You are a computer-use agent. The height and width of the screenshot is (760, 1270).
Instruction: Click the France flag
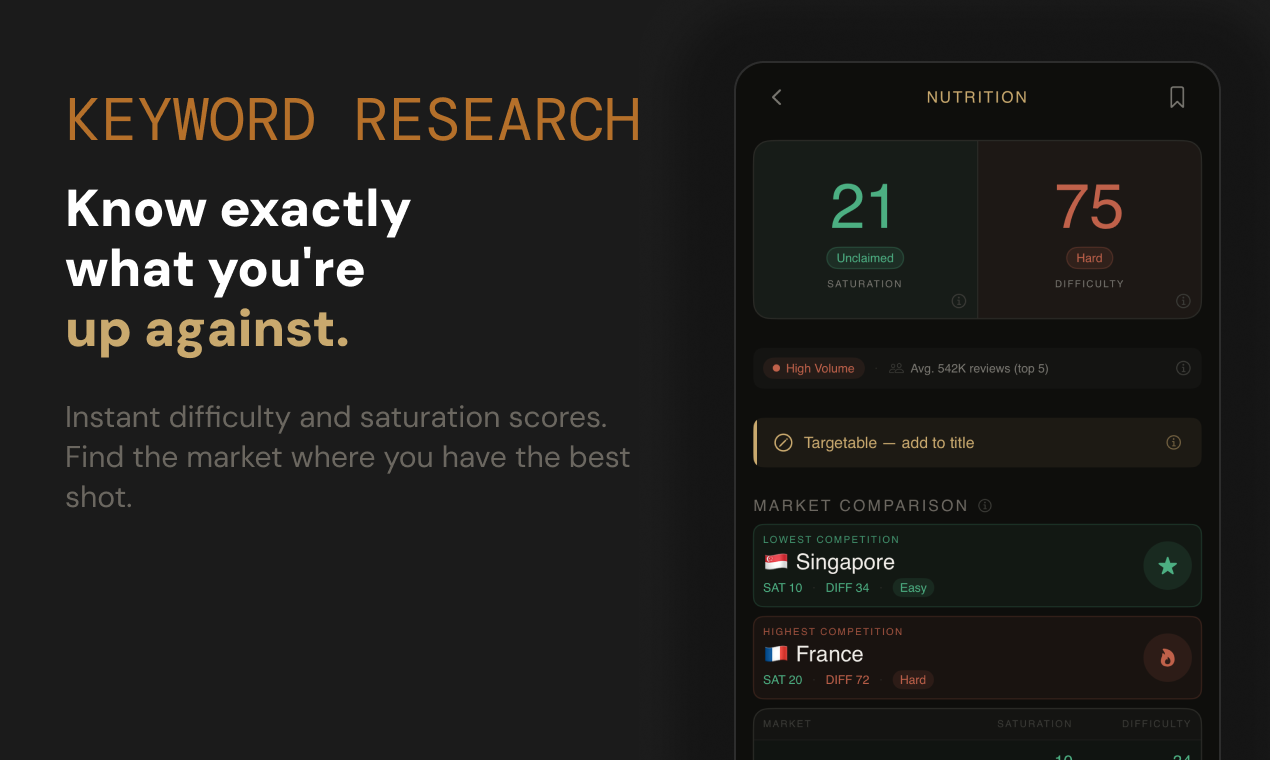[776, 654]
